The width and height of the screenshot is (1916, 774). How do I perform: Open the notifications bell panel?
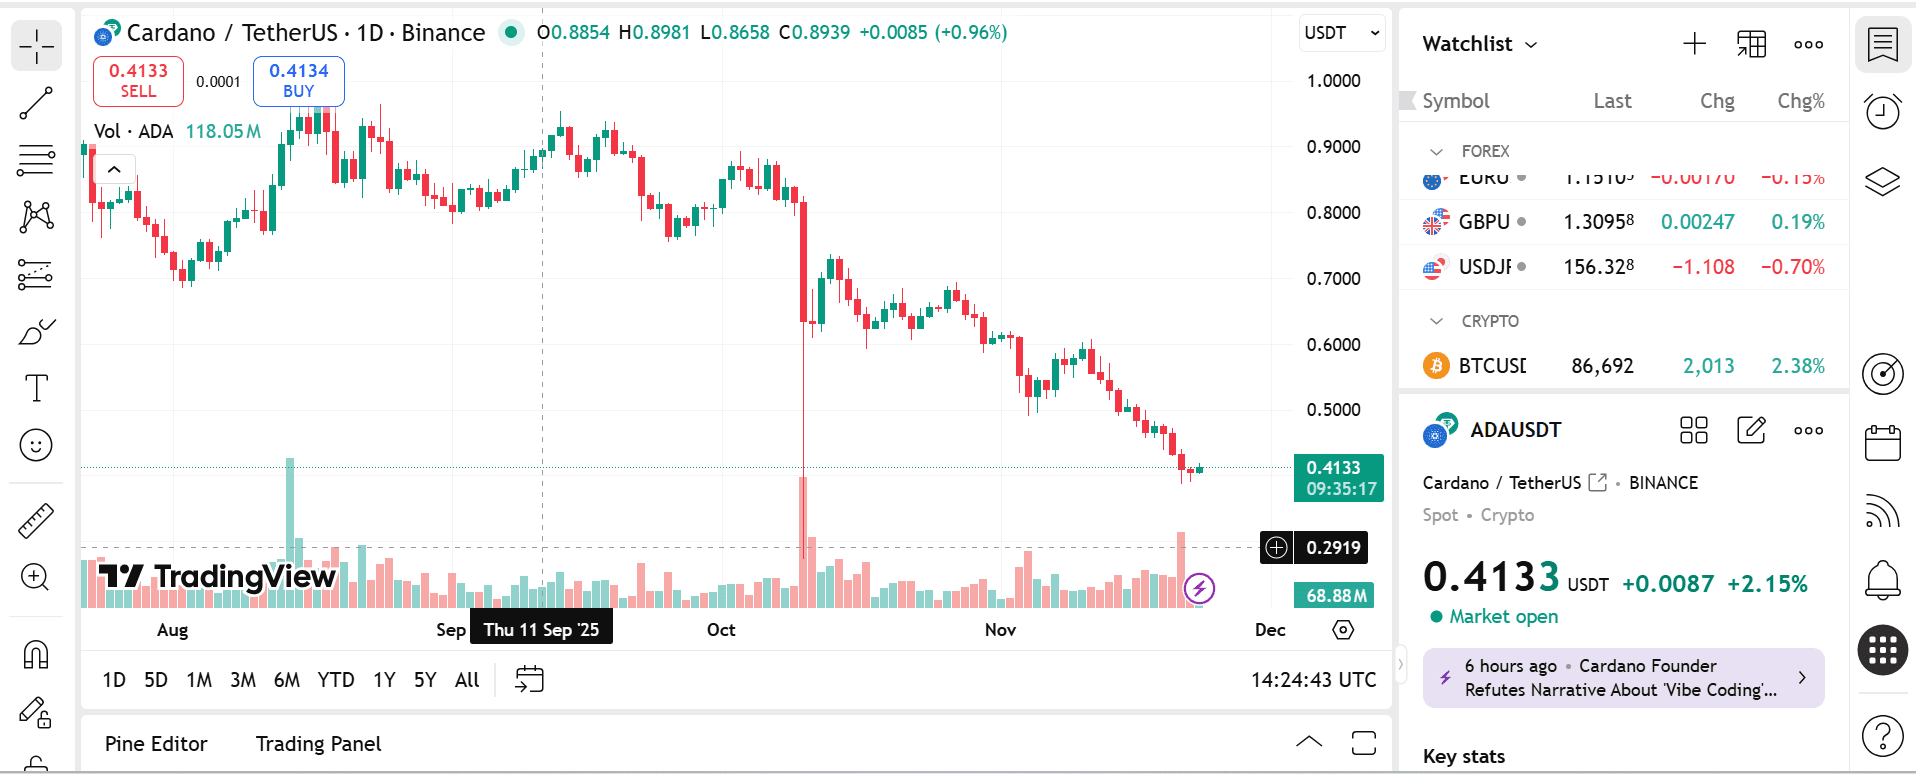pyautogui.click(x=1882, y=579)
